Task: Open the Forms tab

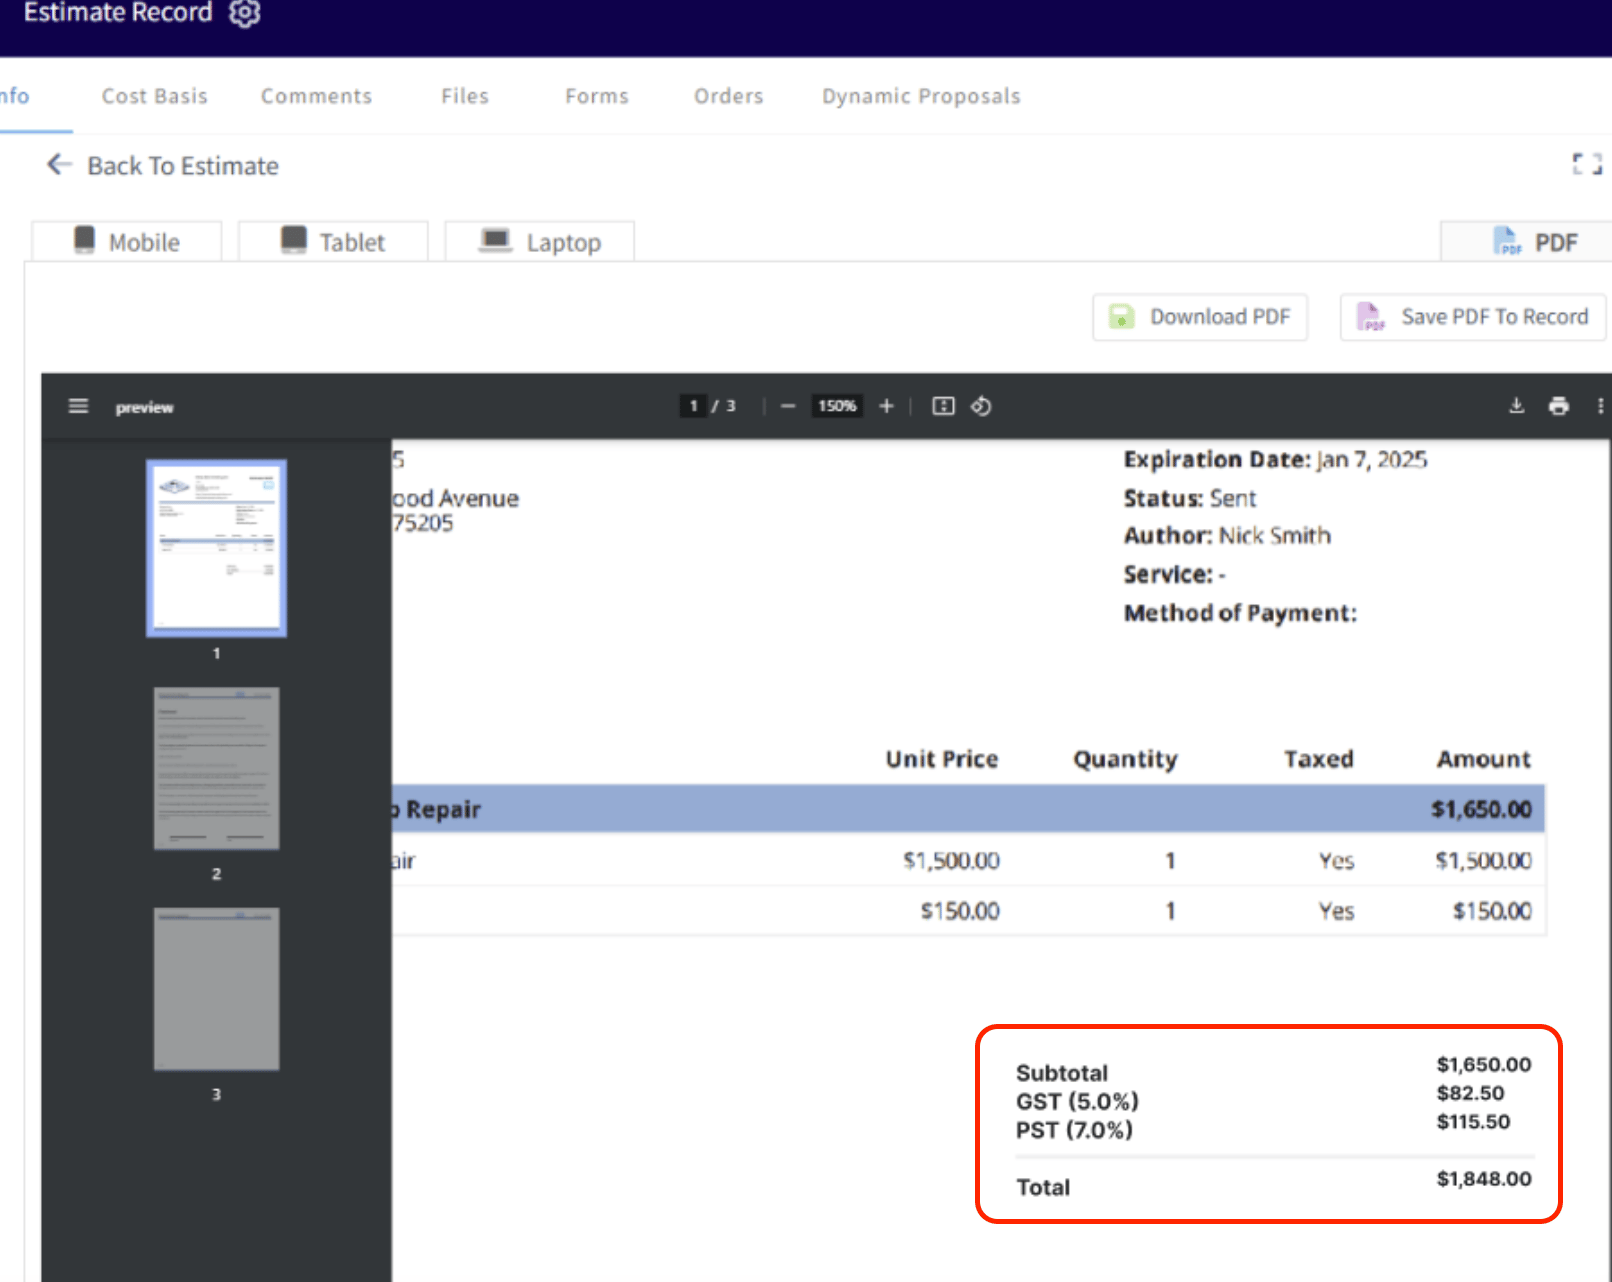Action: click(597, 96)
